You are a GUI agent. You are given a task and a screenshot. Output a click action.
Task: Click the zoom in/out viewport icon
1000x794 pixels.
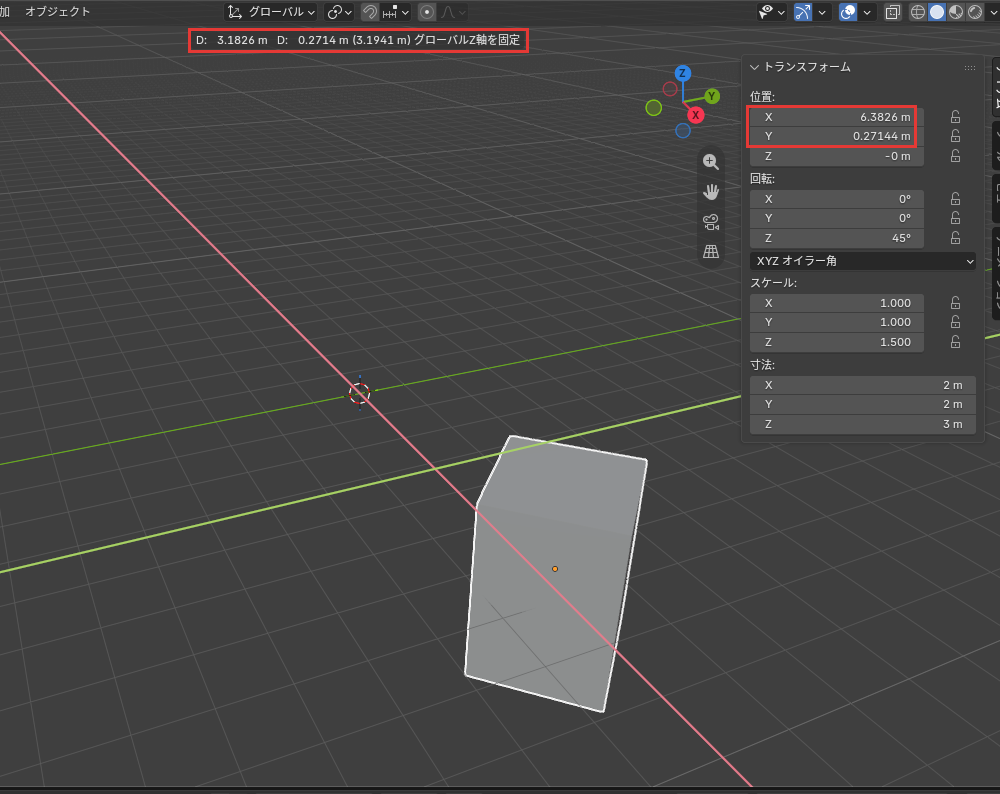(710, 162)
